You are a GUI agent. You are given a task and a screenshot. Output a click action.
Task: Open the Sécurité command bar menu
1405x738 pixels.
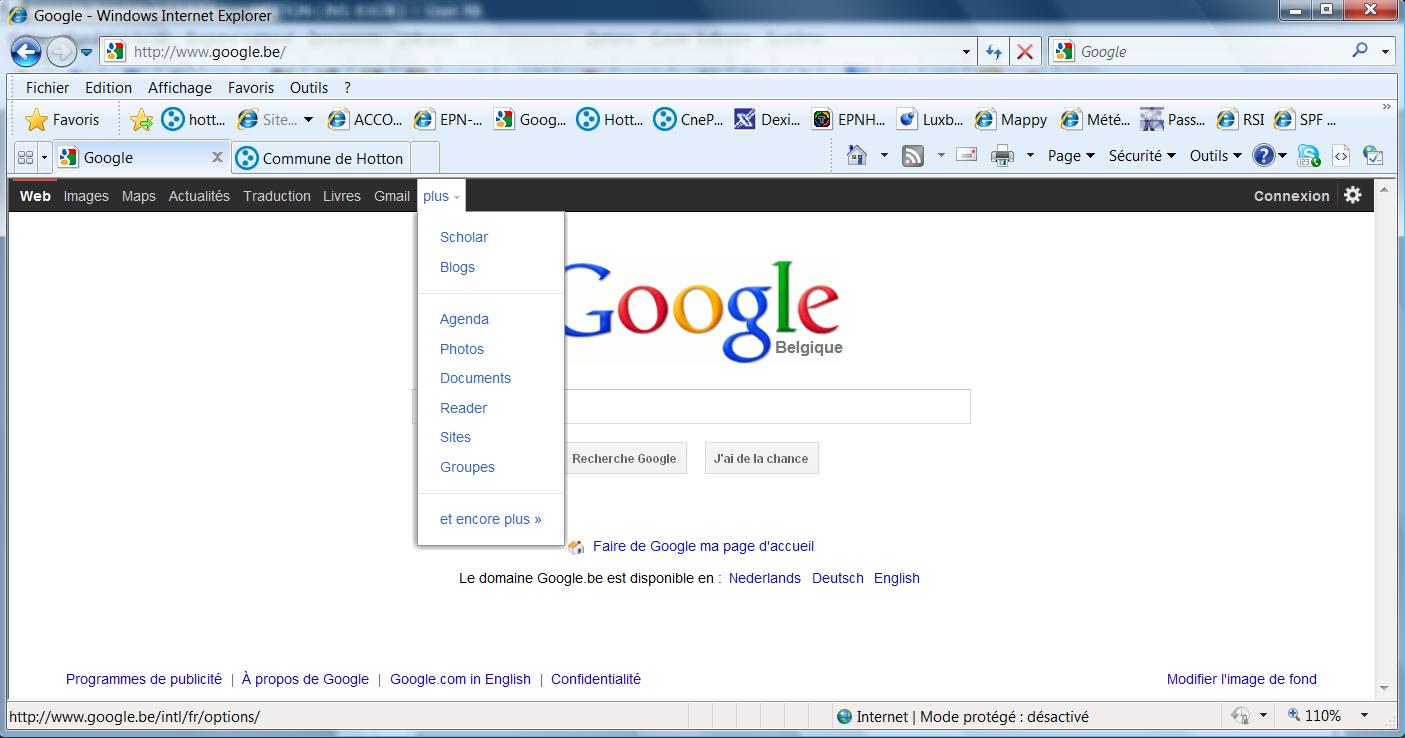1142,156
